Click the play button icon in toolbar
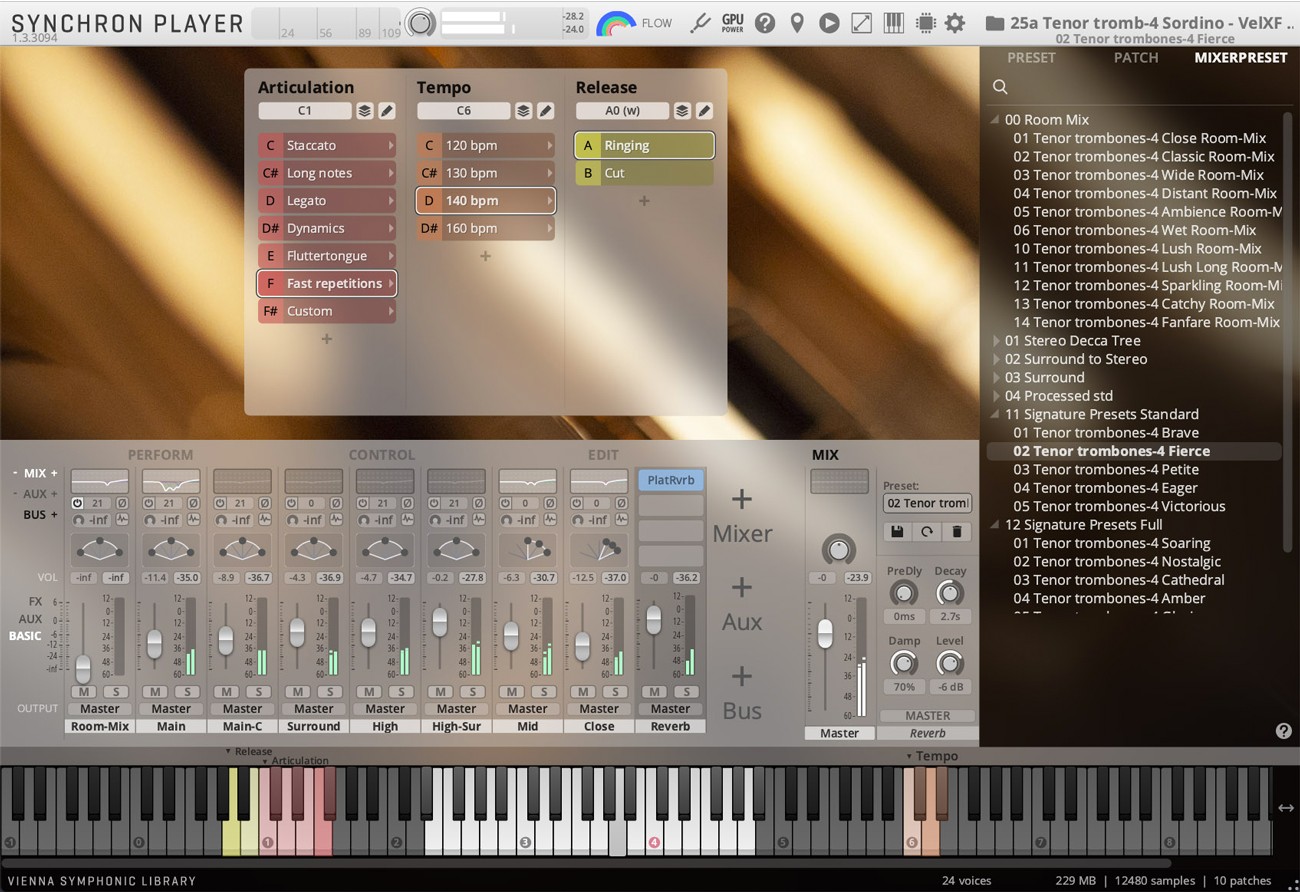Image resolution: width=1300 pixels, height=892 pixels. [829, 22]
